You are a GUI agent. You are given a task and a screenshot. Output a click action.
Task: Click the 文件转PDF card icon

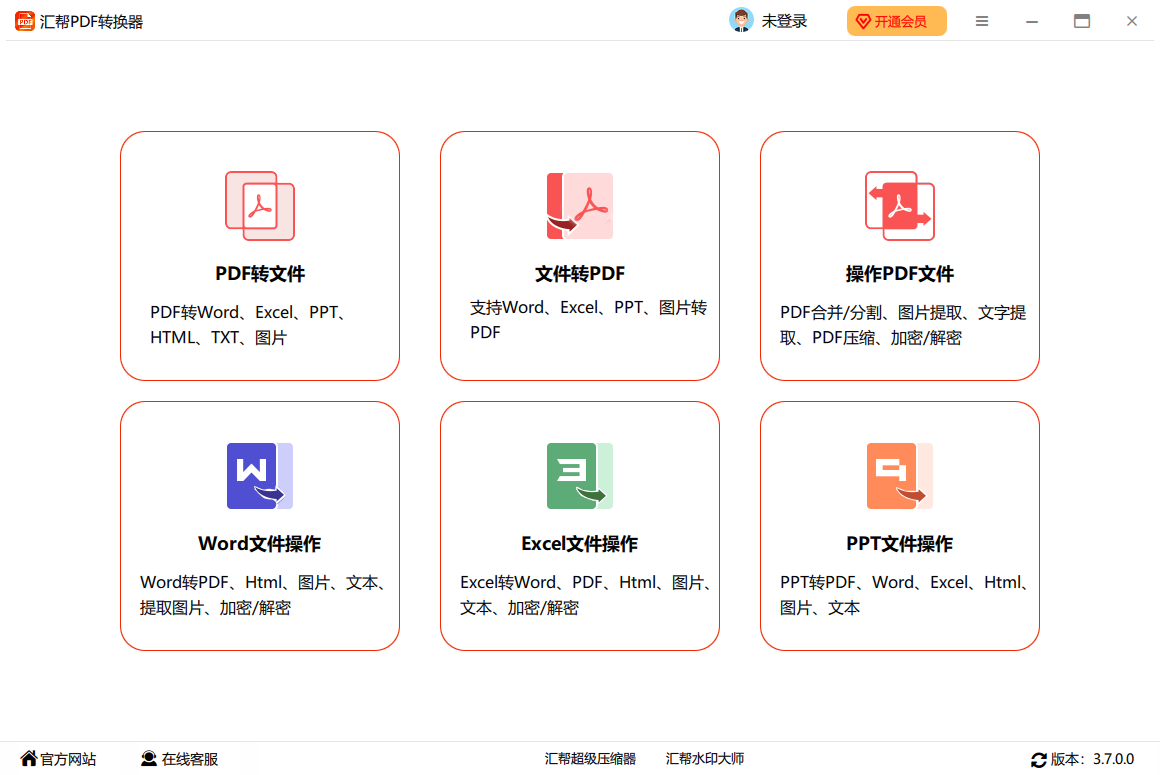tap(580, 206)
